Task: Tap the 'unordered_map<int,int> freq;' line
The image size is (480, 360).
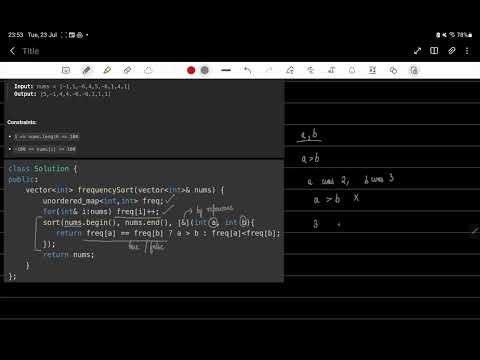Action: click(103, 201)
